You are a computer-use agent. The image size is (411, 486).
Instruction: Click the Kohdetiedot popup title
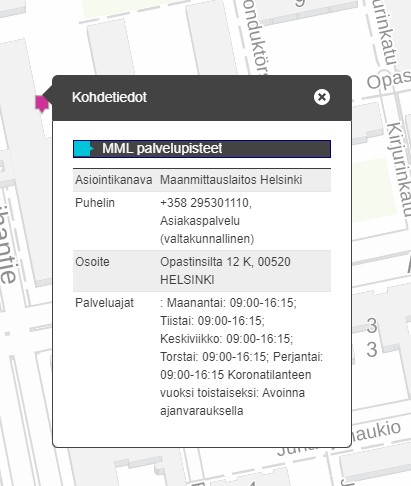[x=109, y=97]
